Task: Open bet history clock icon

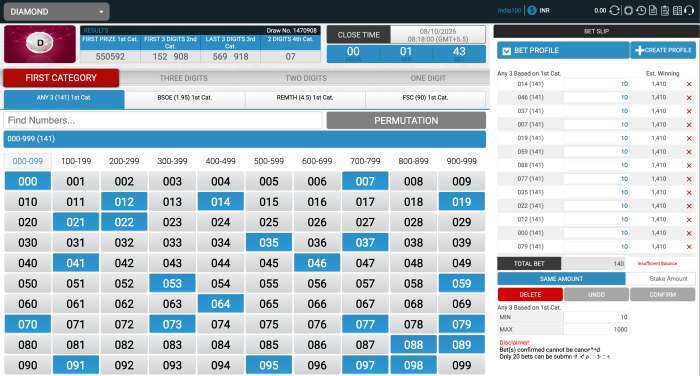Action: [x=641, y=10]
